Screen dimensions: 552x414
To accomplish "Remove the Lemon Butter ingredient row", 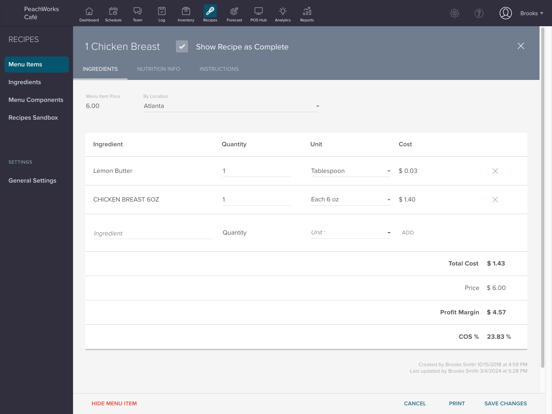I will coord(495,171).
